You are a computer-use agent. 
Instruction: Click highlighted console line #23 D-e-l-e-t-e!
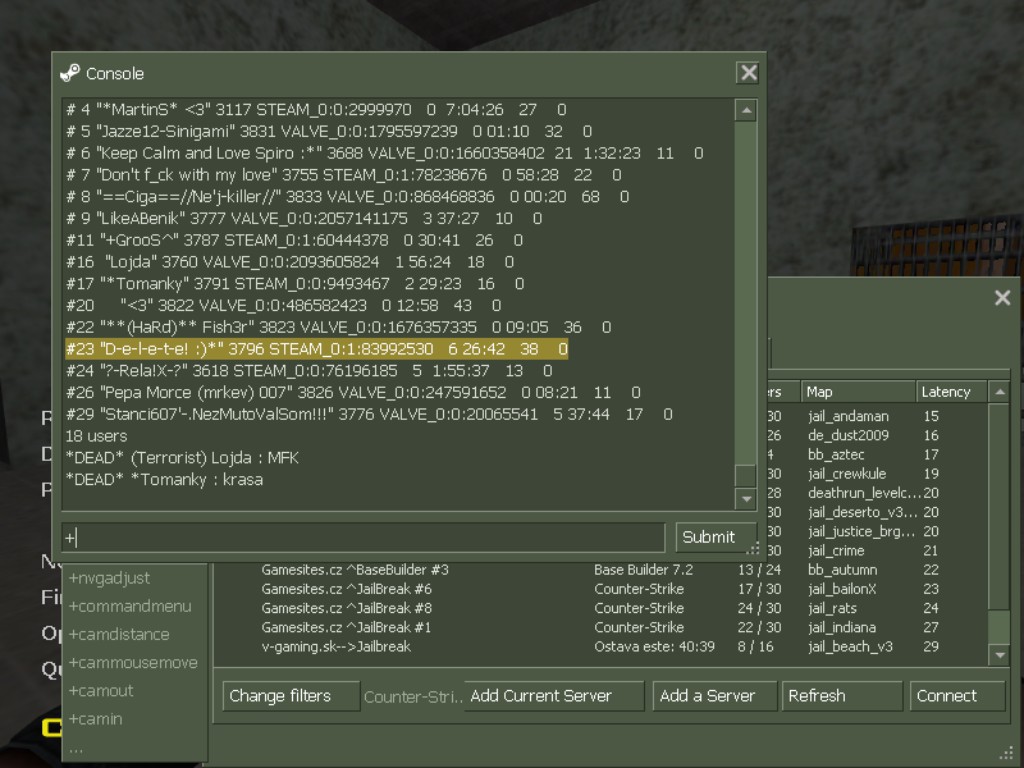317,349
